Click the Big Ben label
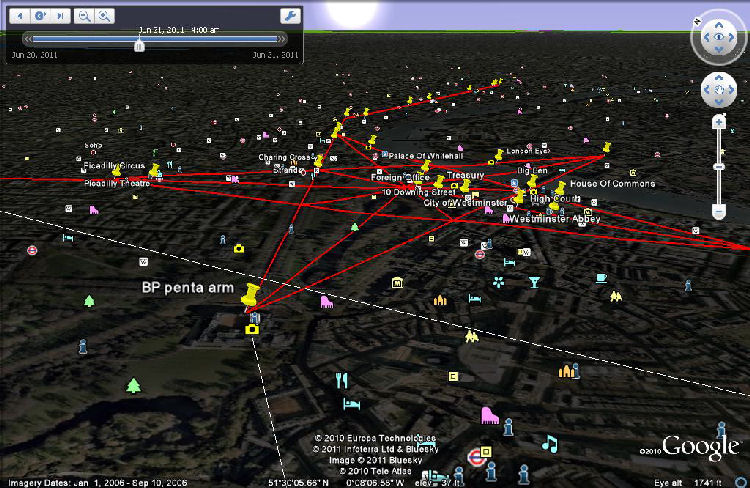The height and width of the screenshot is (488, 750). (532, 171)
